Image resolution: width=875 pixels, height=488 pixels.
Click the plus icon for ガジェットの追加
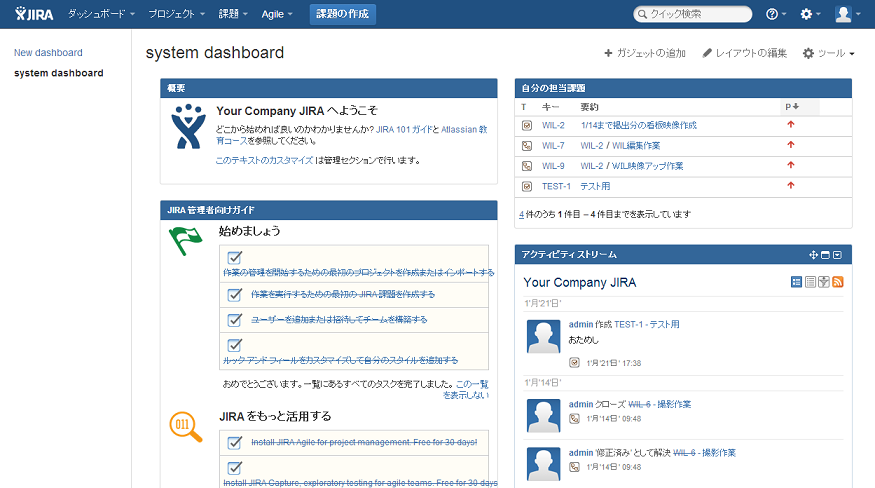point(608,53)
